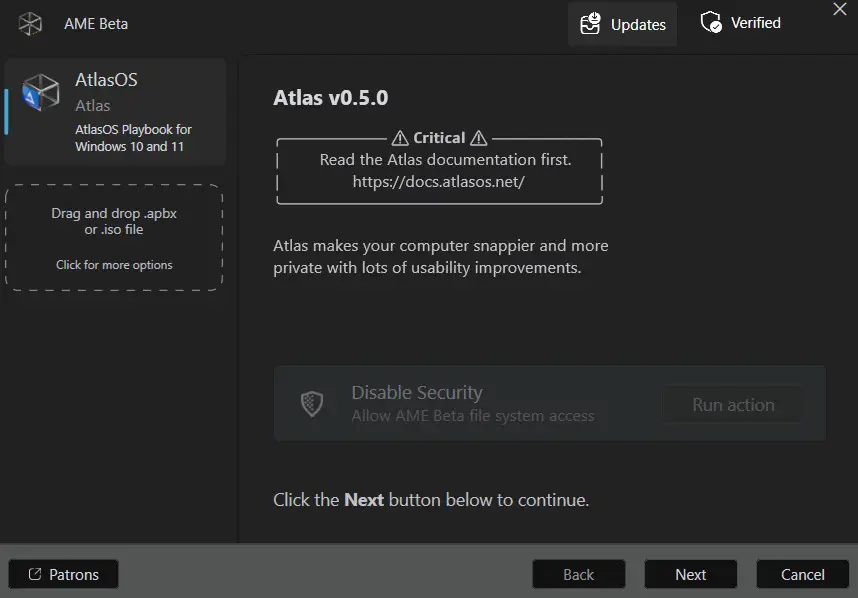The width and height of the screenshot is (858, 598).
Task: Click the shield icon beside Disable Security
Action: pos(312,404)
